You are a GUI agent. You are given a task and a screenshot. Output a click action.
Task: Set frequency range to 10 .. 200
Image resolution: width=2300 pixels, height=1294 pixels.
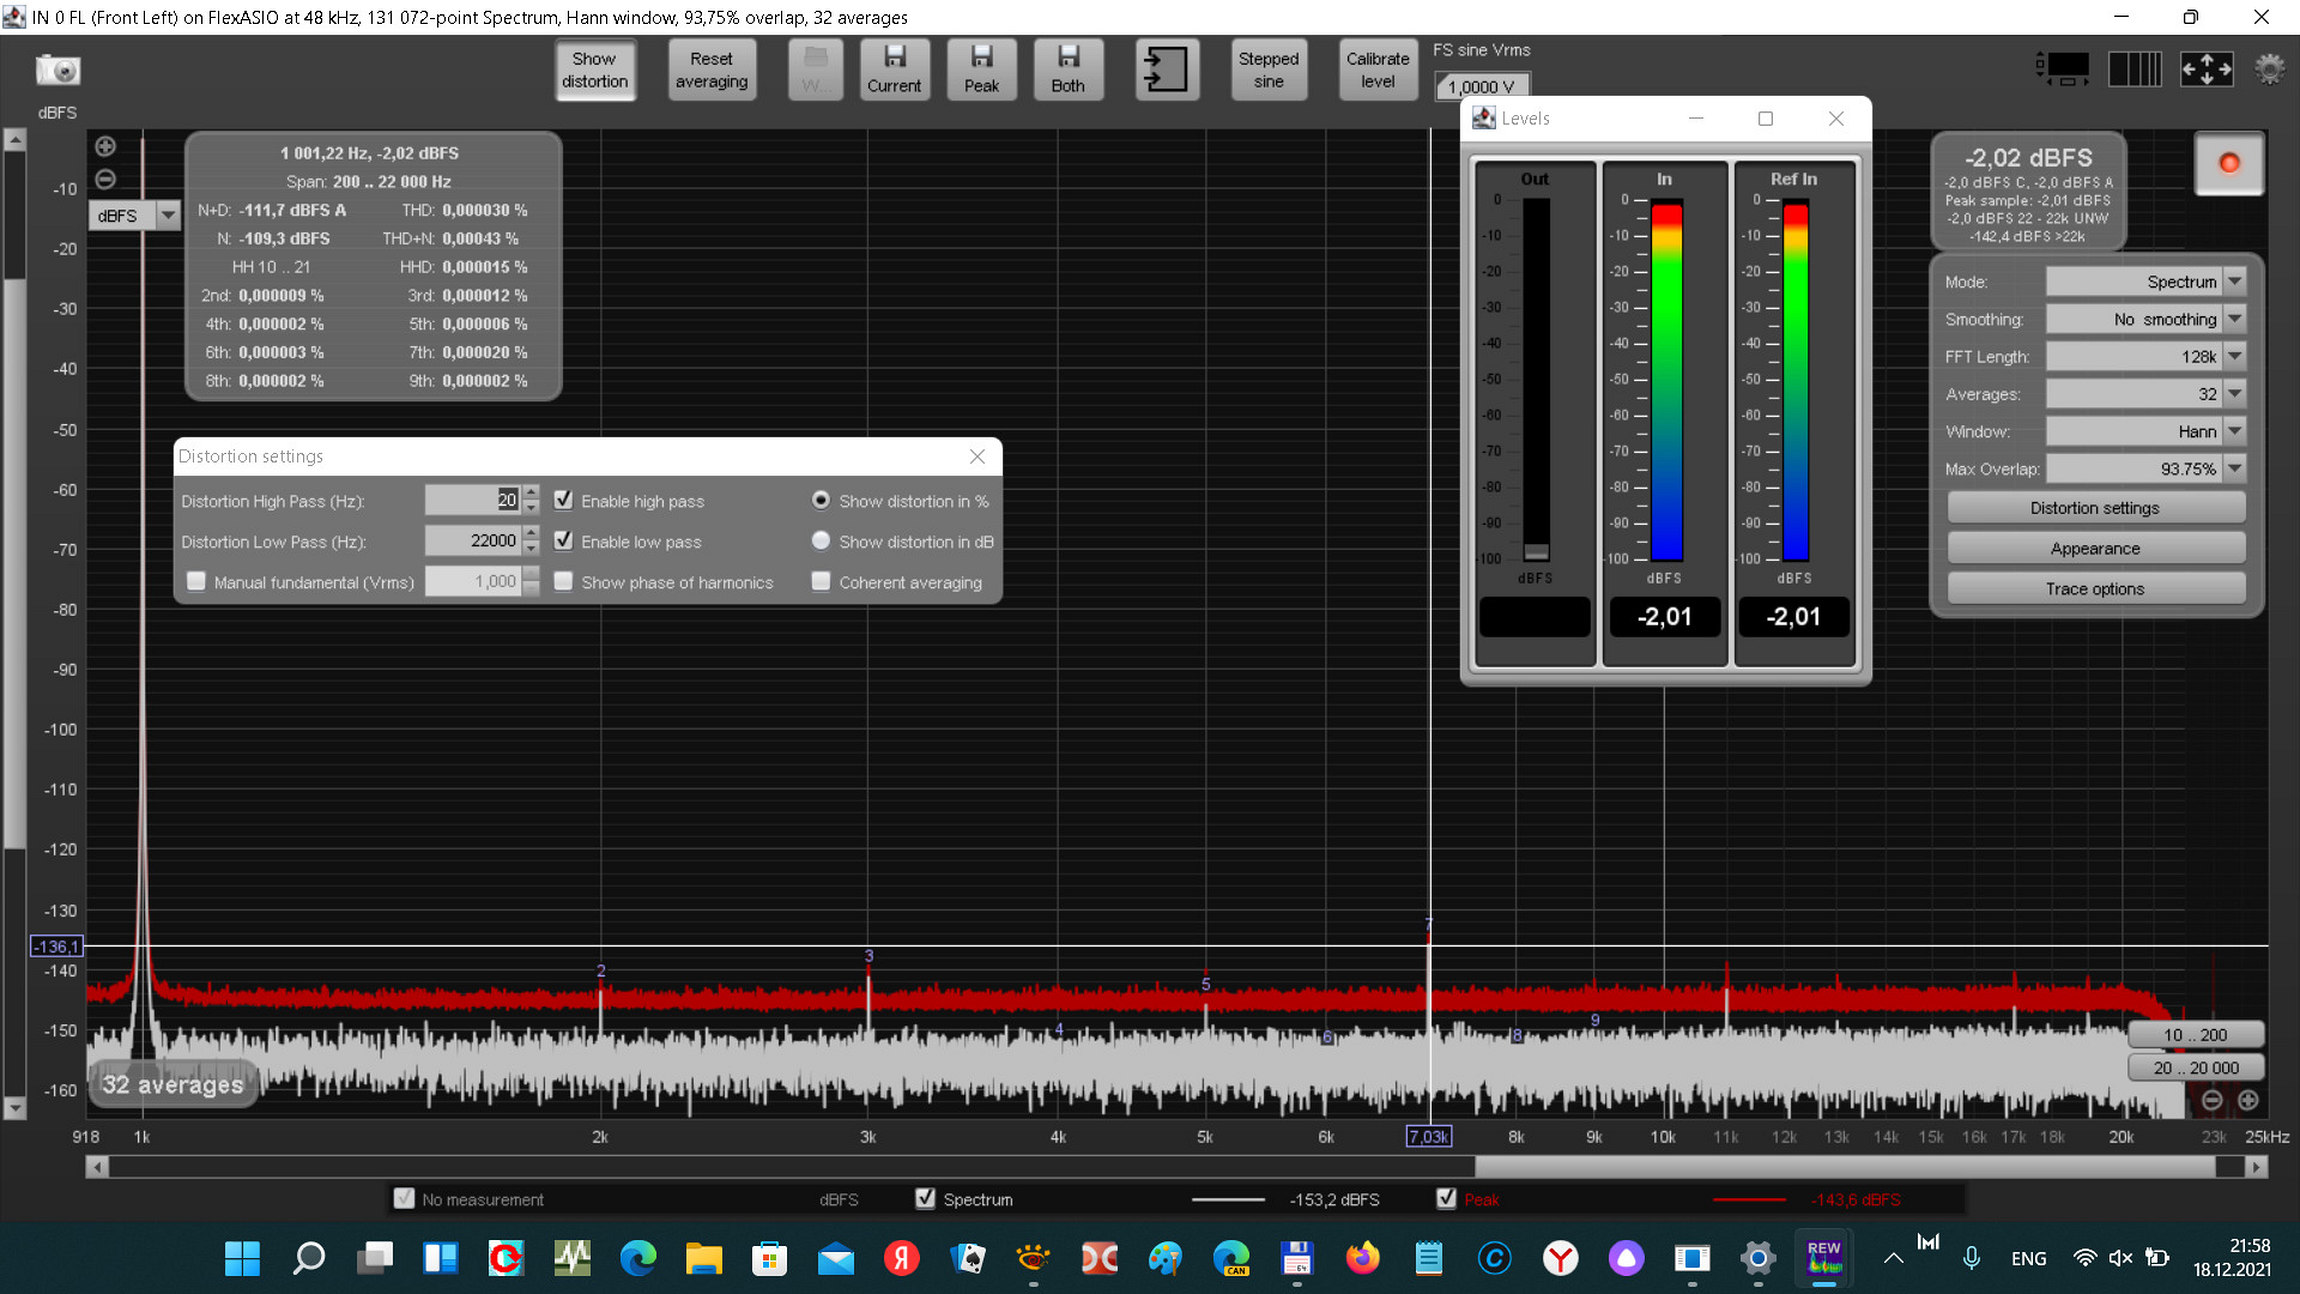pyautogui.click(x=2195, y=1035)
